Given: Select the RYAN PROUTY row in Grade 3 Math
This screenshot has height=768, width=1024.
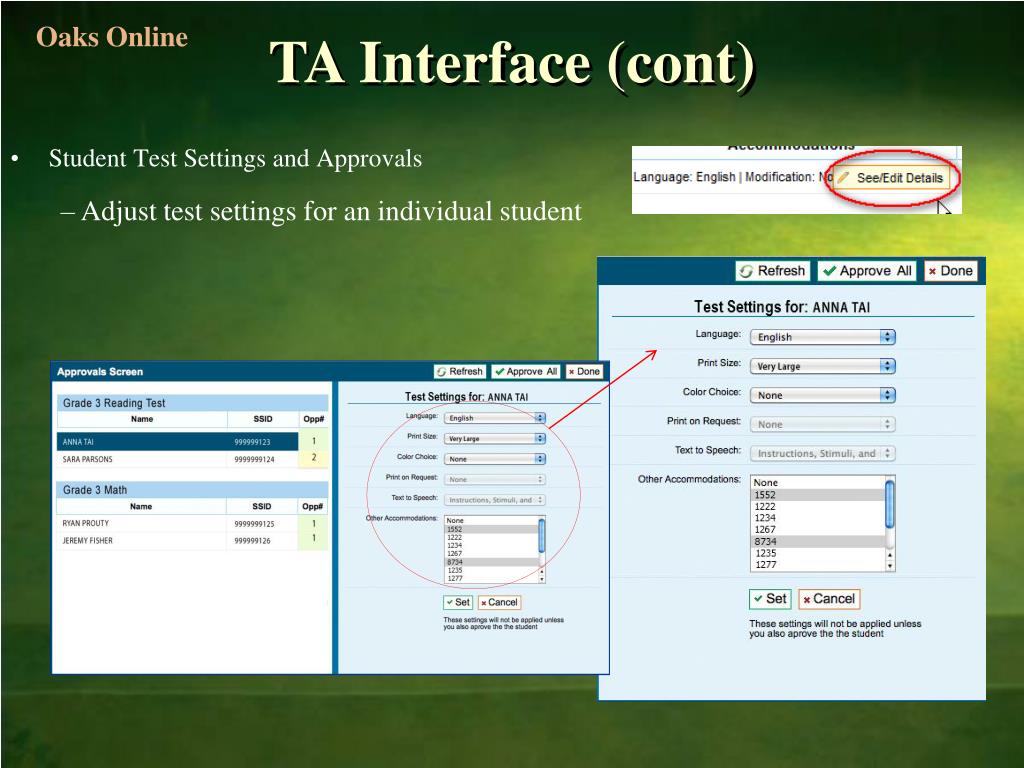Looking at the screenshot, I should point(177,523).
